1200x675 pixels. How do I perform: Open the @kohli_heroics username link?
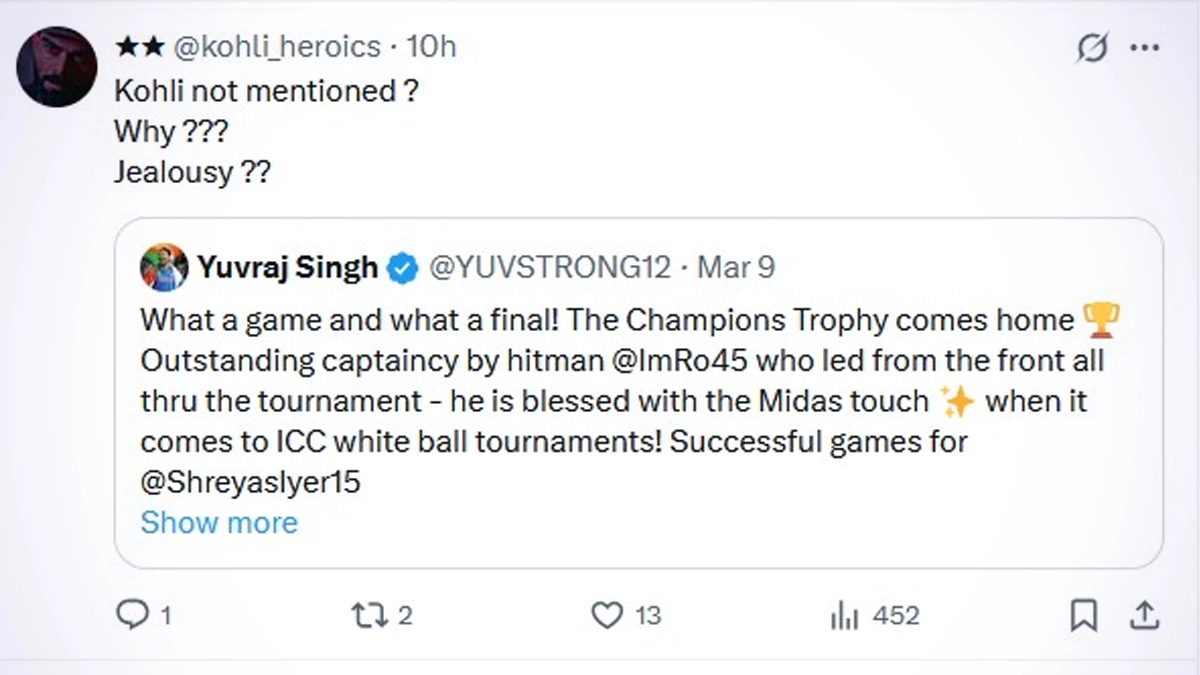[x=277, y=47]
